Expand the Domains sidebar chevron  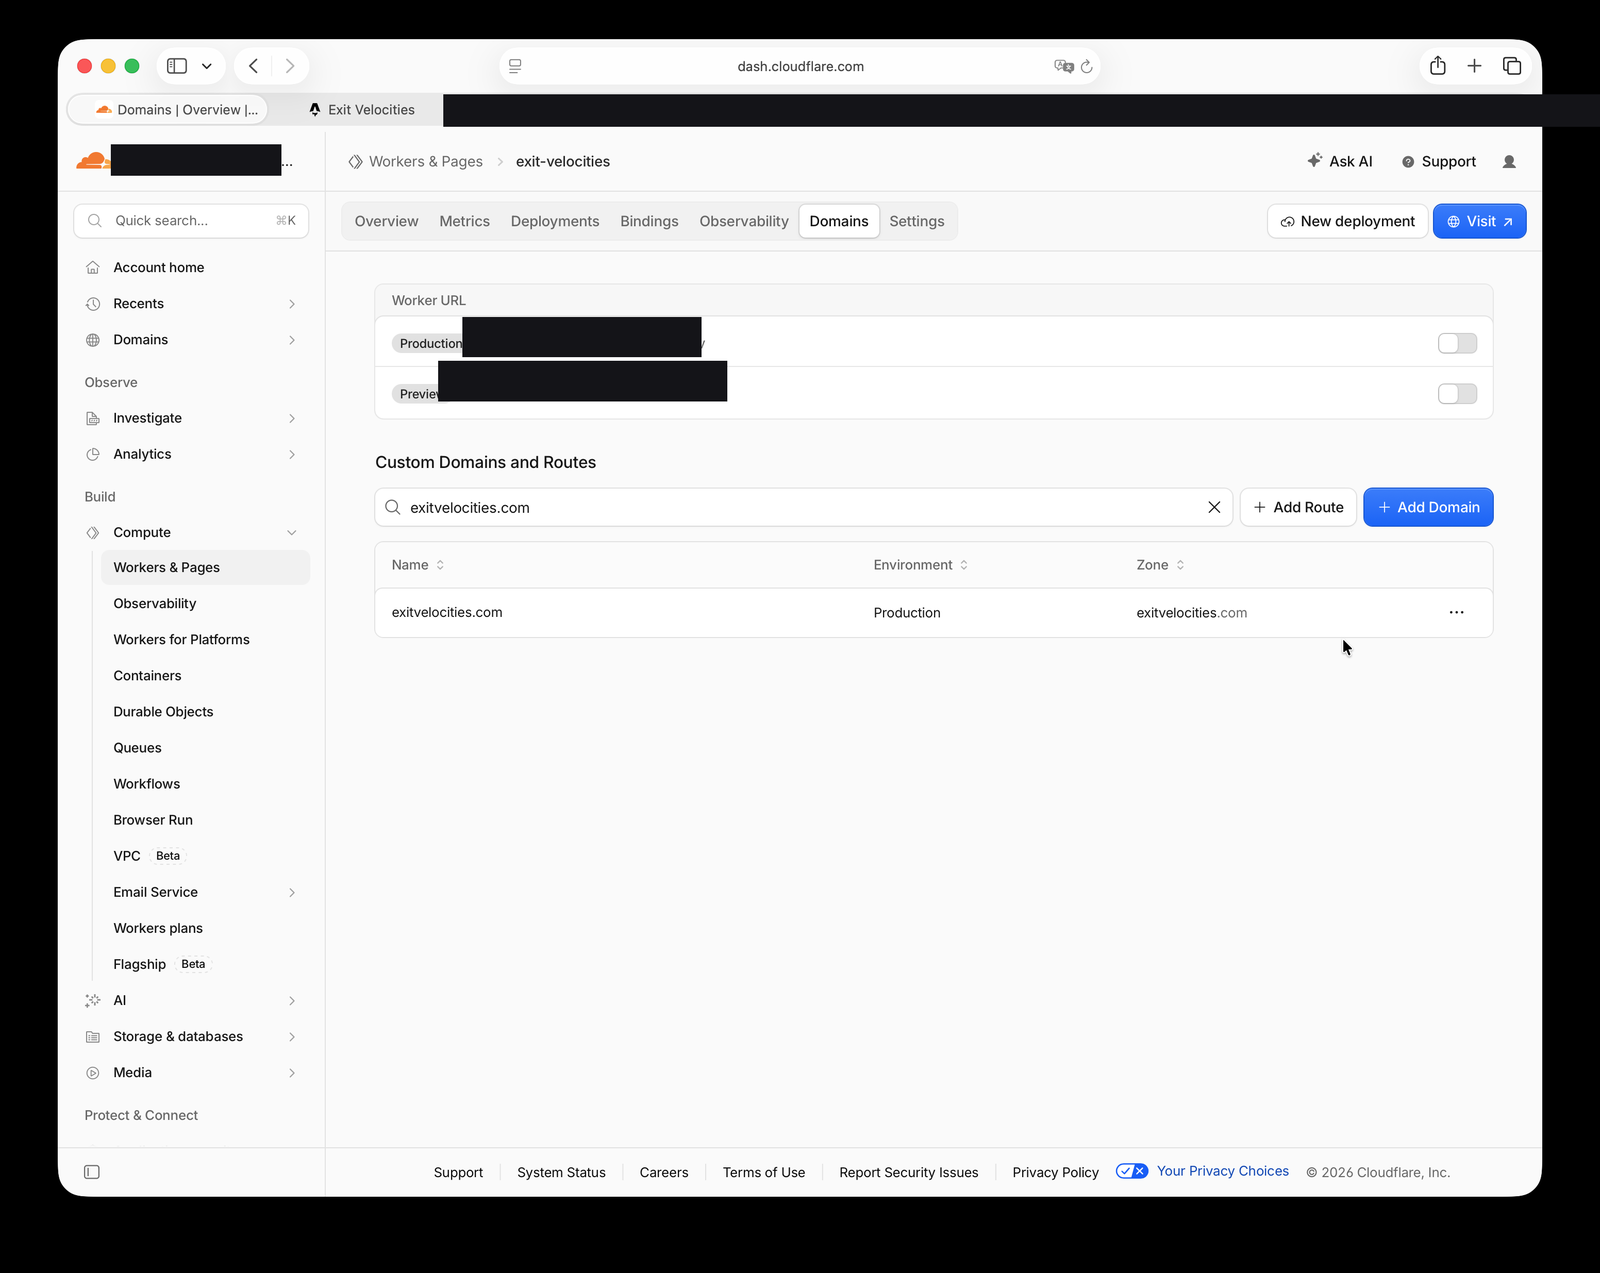292,340
